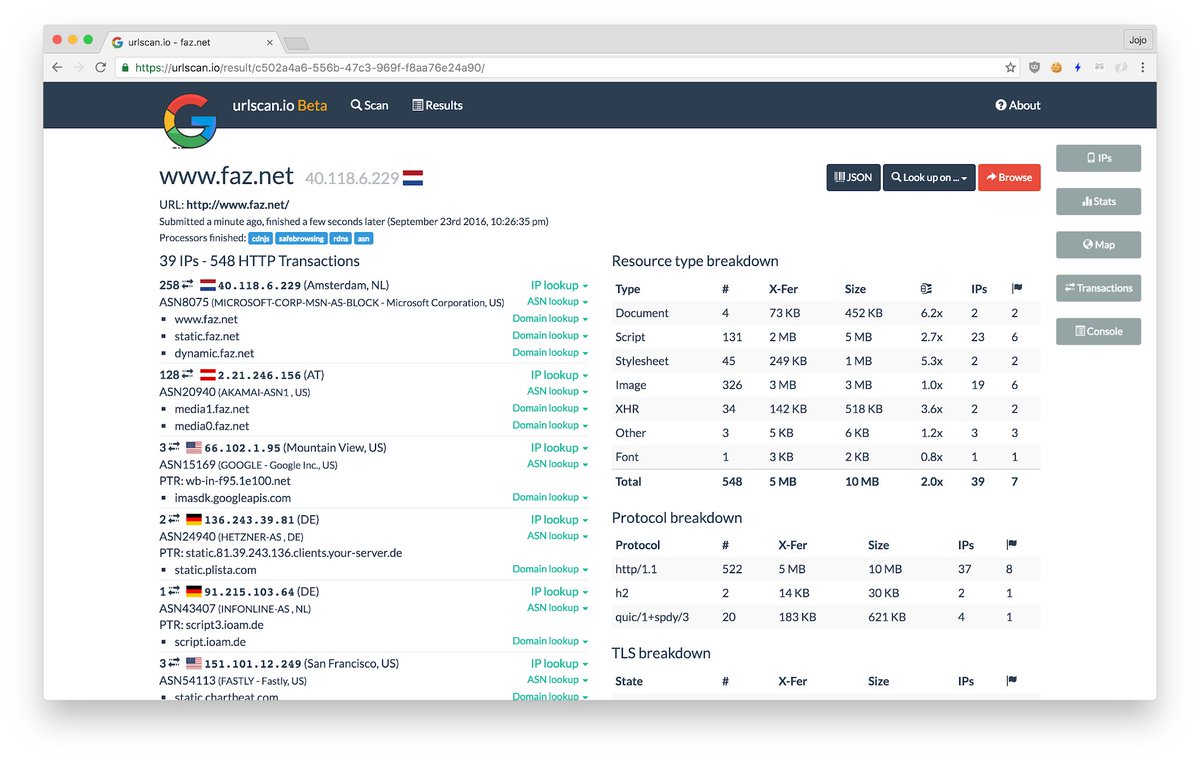
Task: Click the safebrowsing processor badge
Action: (x=301, y=238)
